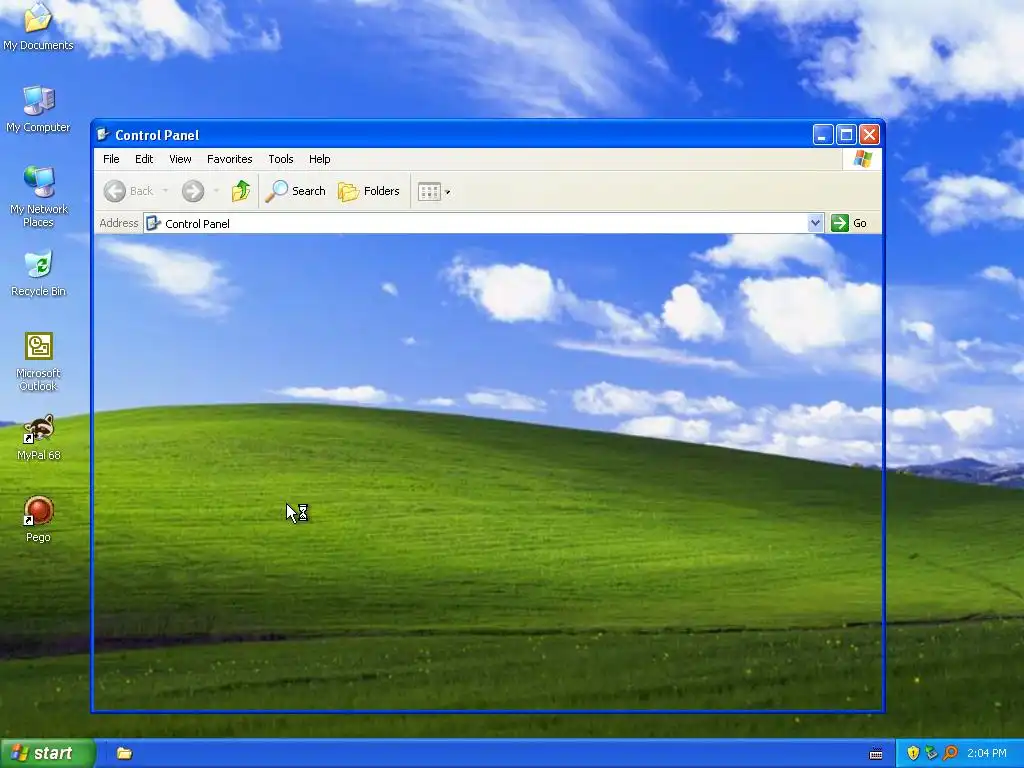Open the My Documents desktop icon
Screen dimensions: 1024x768
pyautogui.click(x=38, y=26)
